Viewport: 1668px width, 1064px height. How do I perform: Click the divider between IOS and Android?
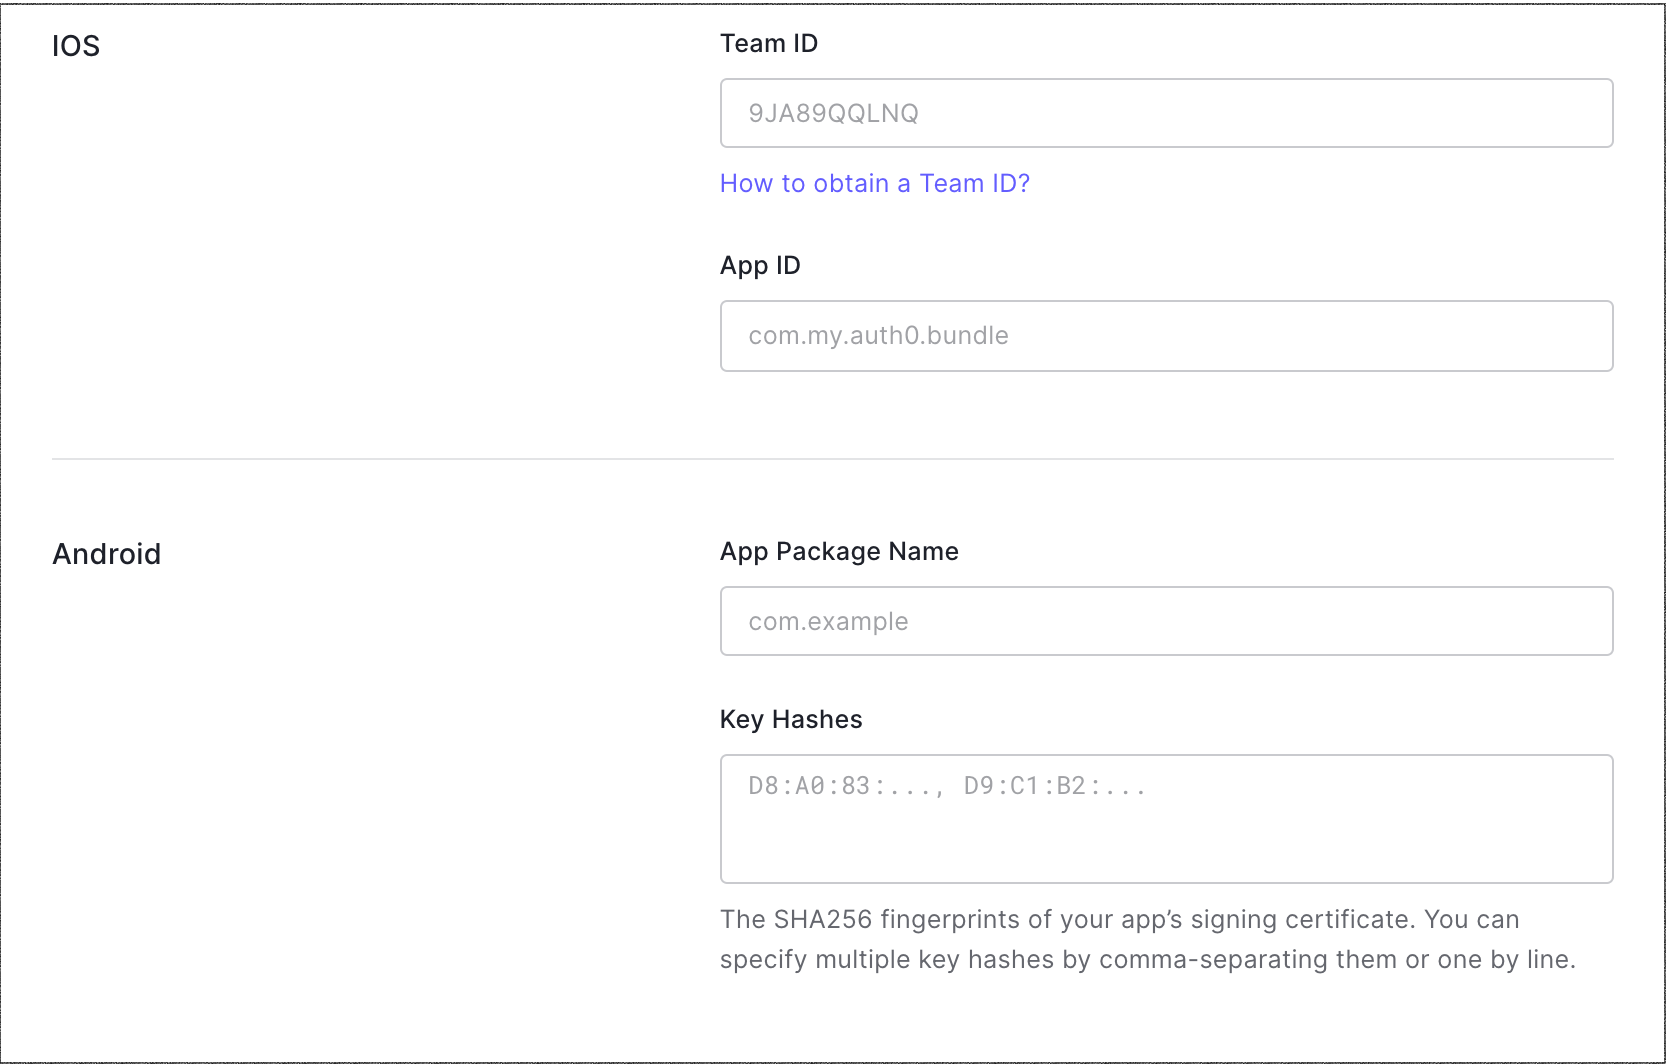click(832, 459)
